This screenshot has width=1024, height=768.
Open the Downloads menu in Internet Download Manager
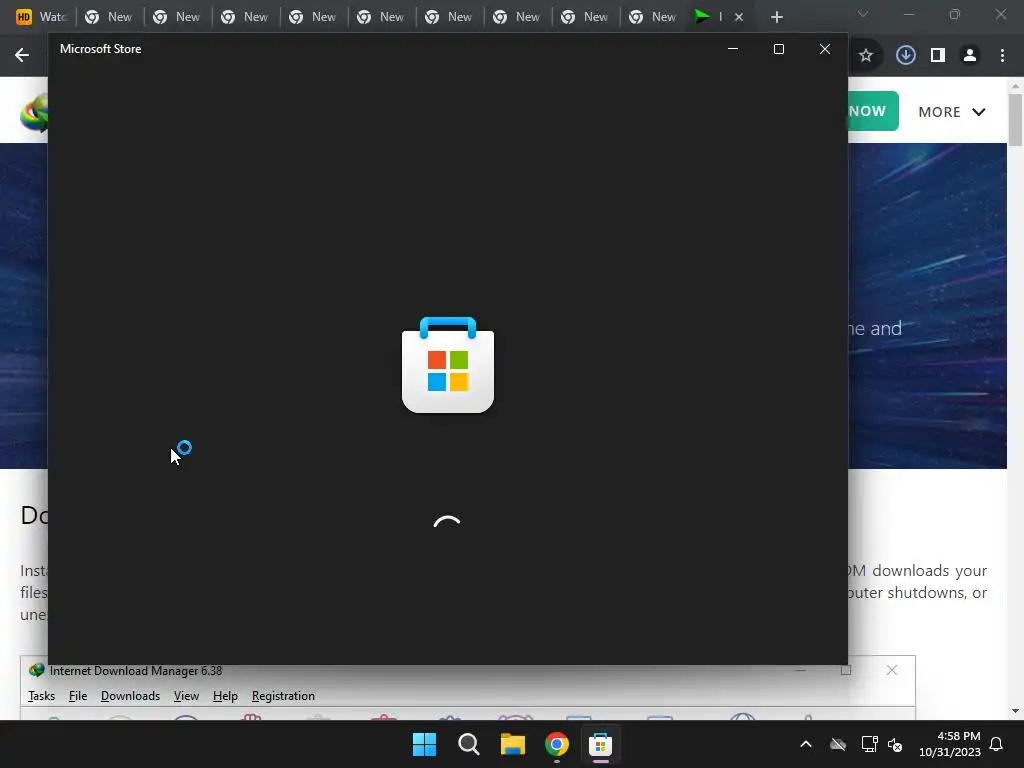coord(130,696)
